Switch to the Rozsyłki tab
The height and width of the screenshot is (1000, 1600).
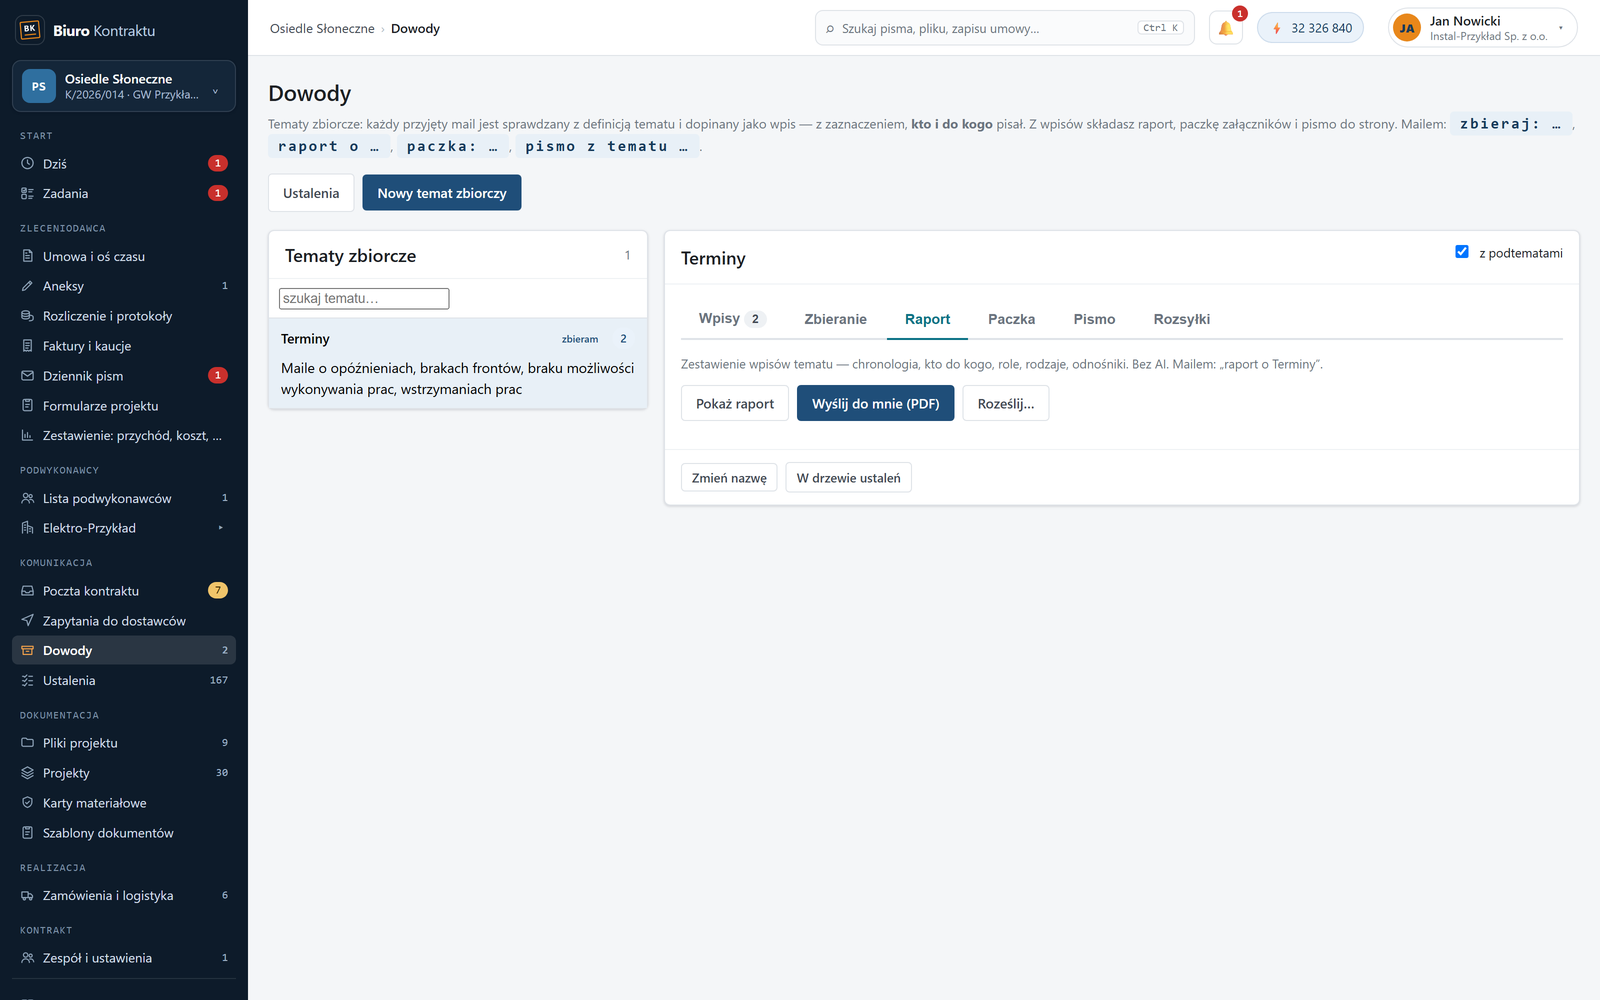click(x=1181, y=319)
